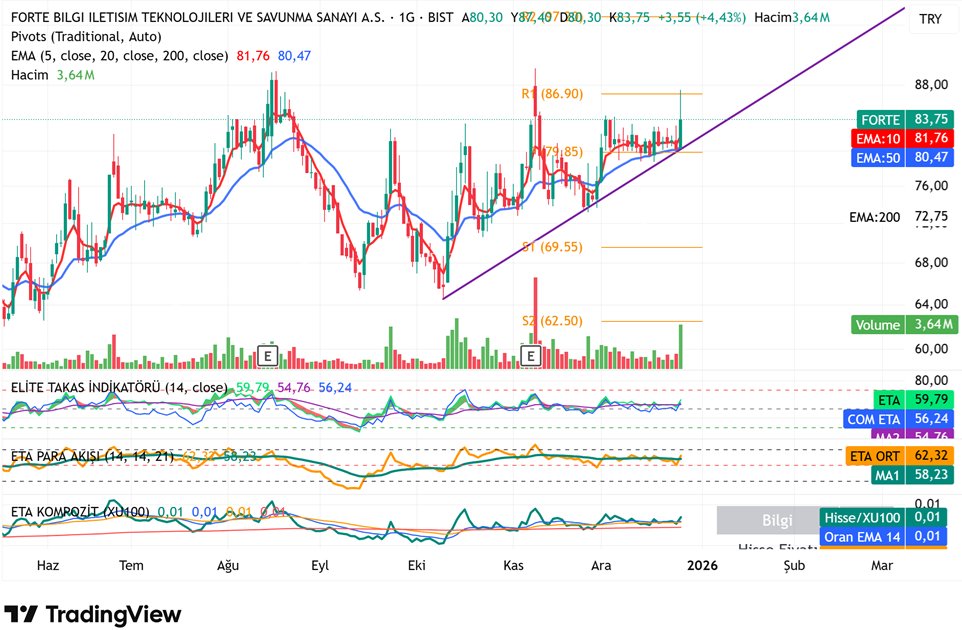
Task: Click the 2026 date axis label
Action: (702, 566)
